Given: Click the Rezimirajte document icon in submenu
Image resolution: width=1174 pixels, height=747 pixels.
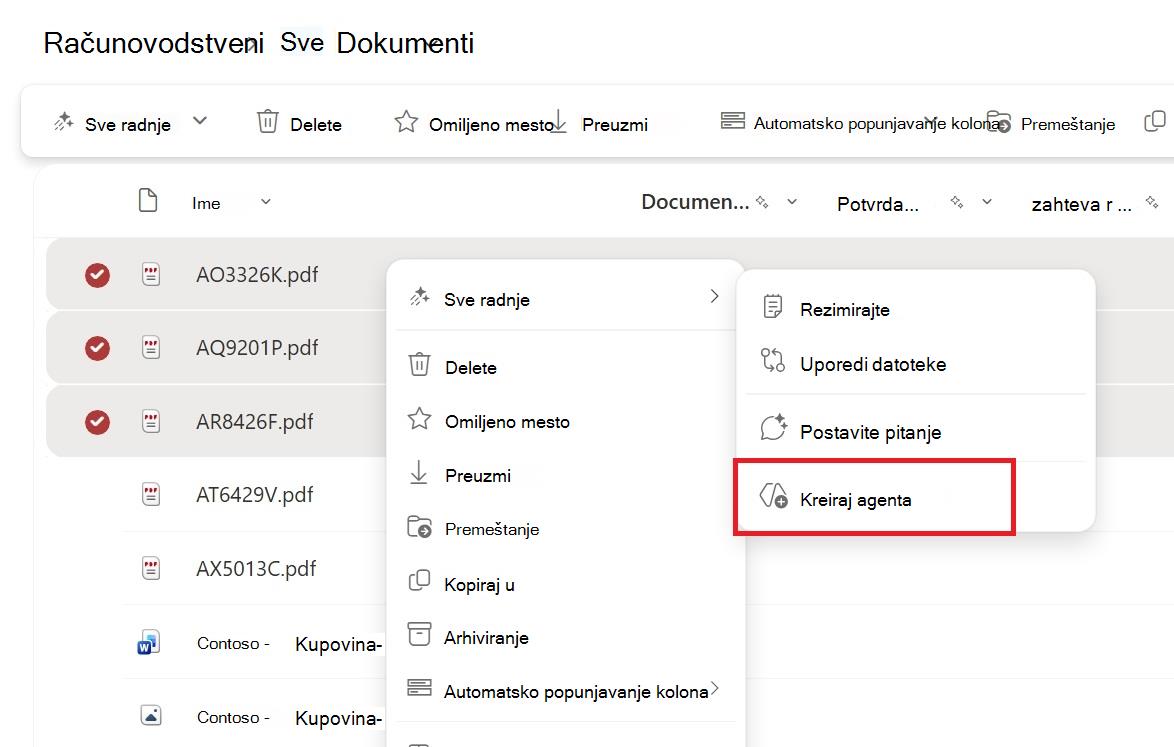Looking at the screenshot, I should [x=773, y=307].
